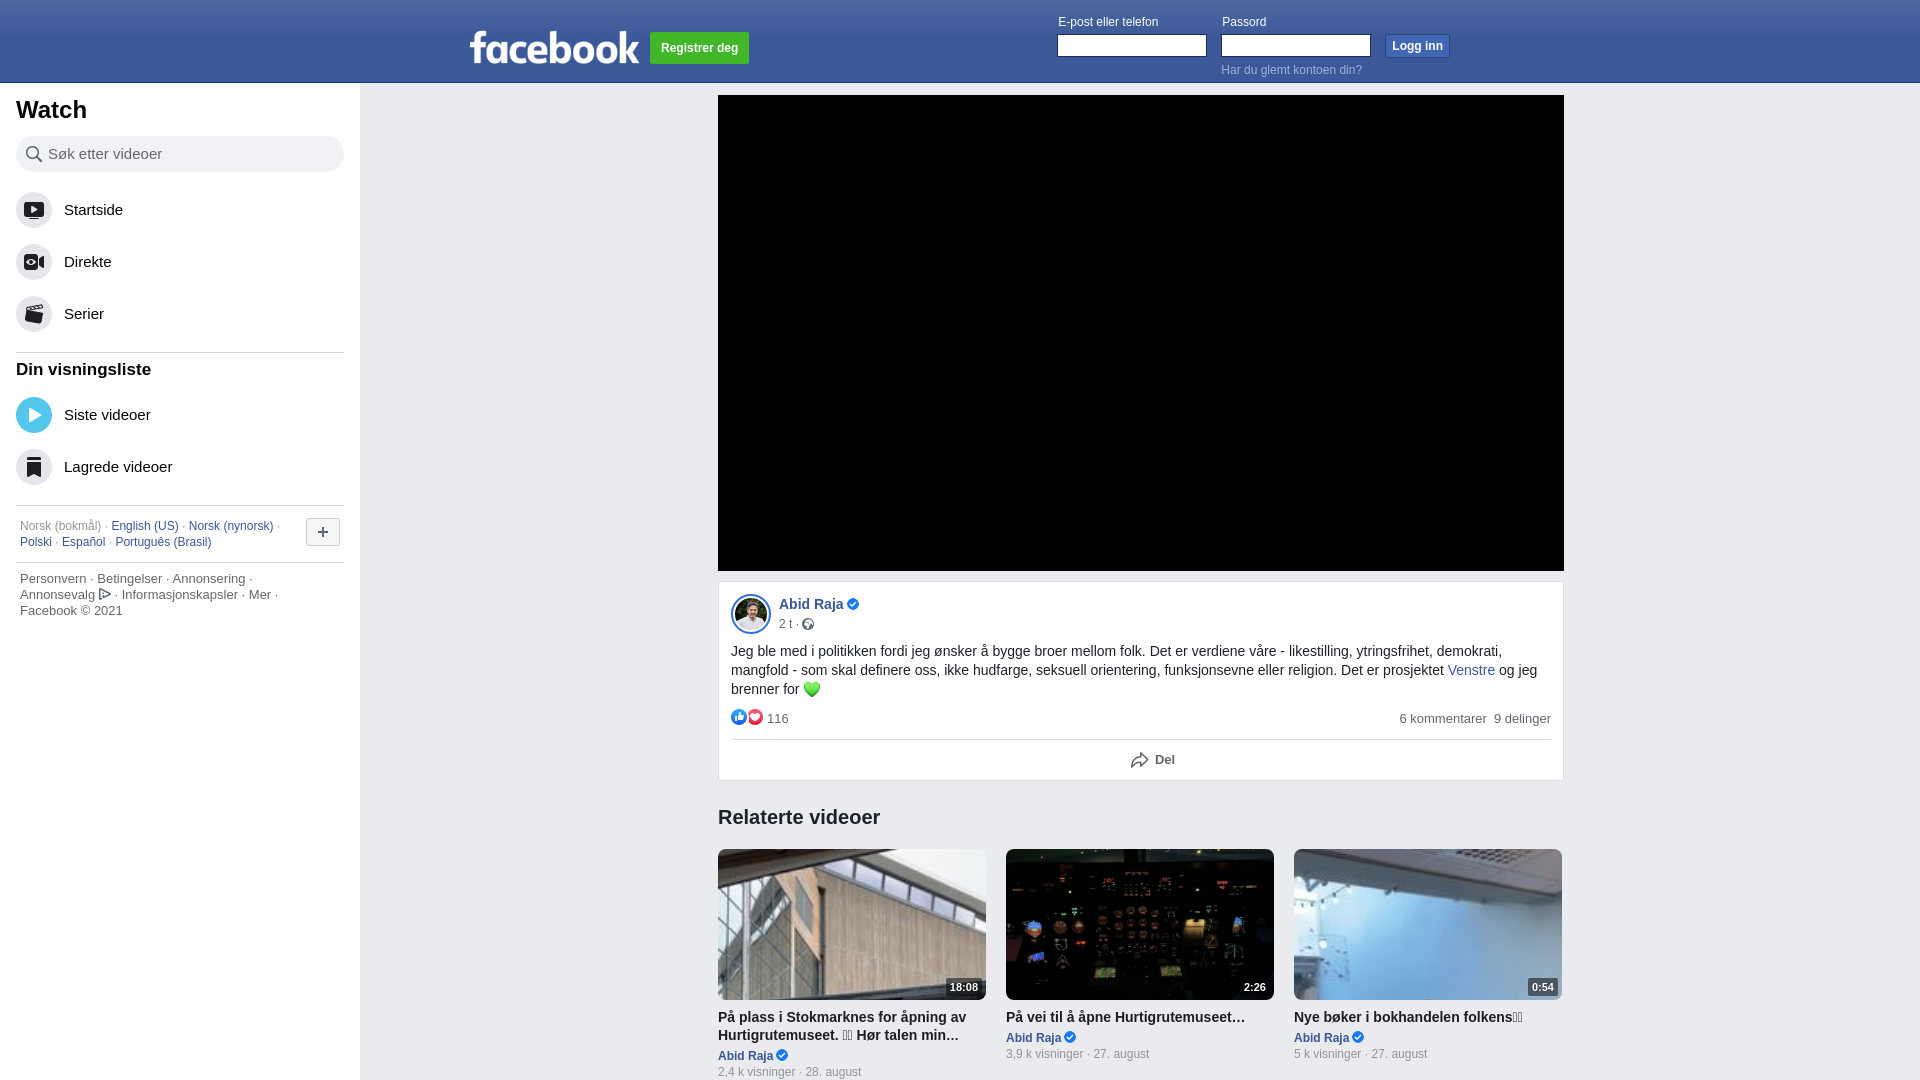Open Abid Raja under 2:26 video
The width and height of the screenshot is (1920, 1080).
tap(1033, 1038)
